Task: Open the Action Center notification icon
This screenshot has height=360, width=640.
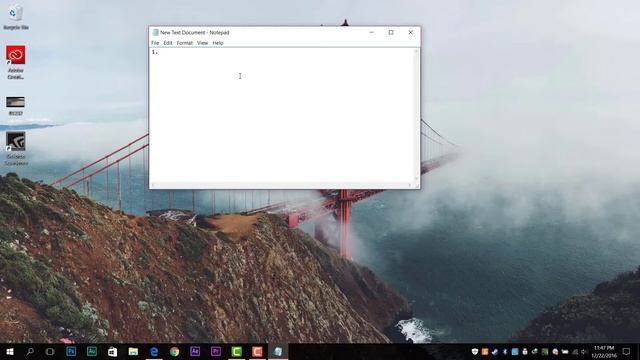Action: tap(627, 351)
